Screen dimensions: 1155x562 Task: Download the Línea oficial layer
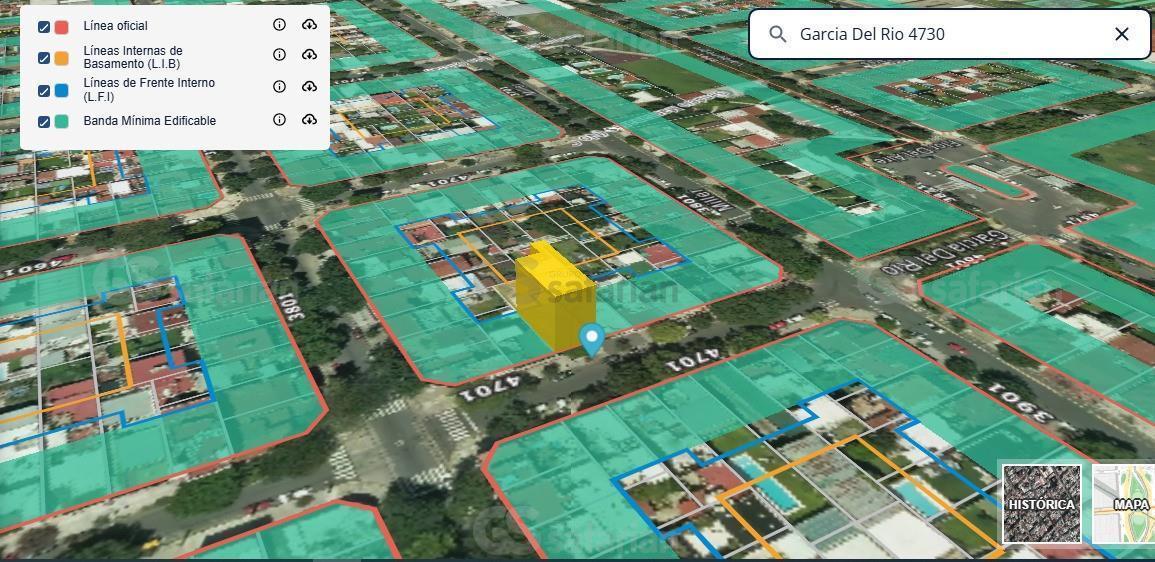click(309, 25)
